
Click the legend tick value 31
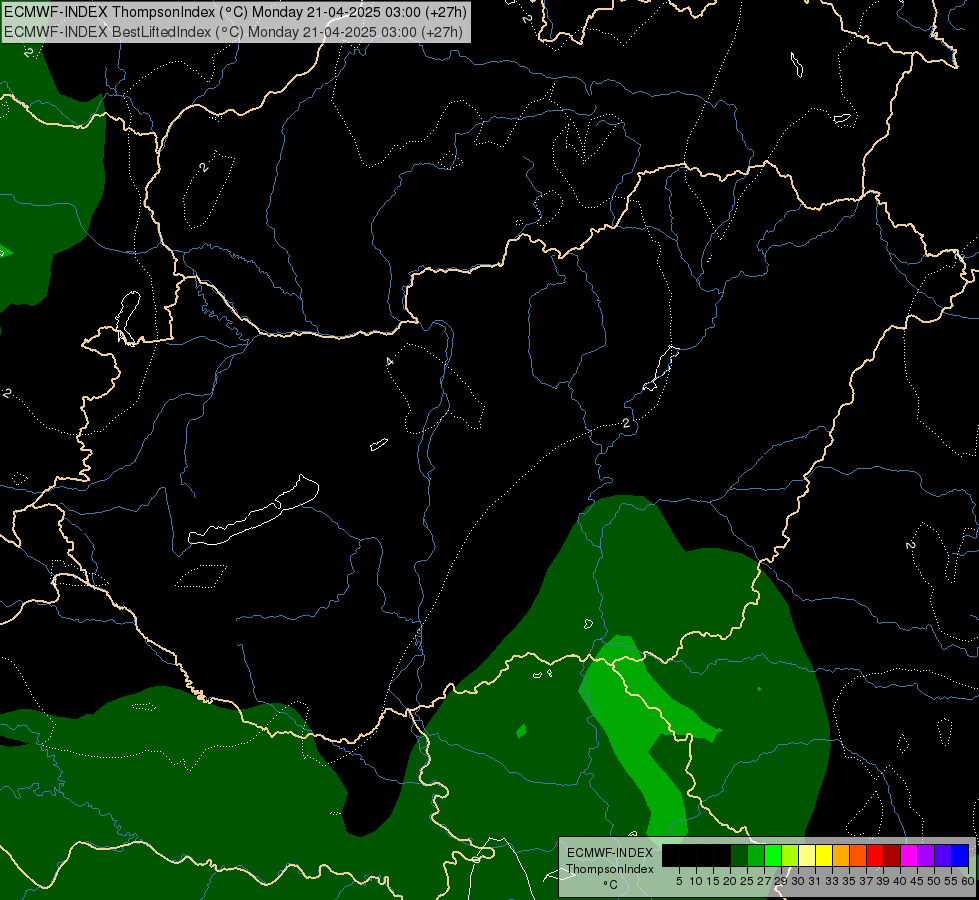coord(815,881)
